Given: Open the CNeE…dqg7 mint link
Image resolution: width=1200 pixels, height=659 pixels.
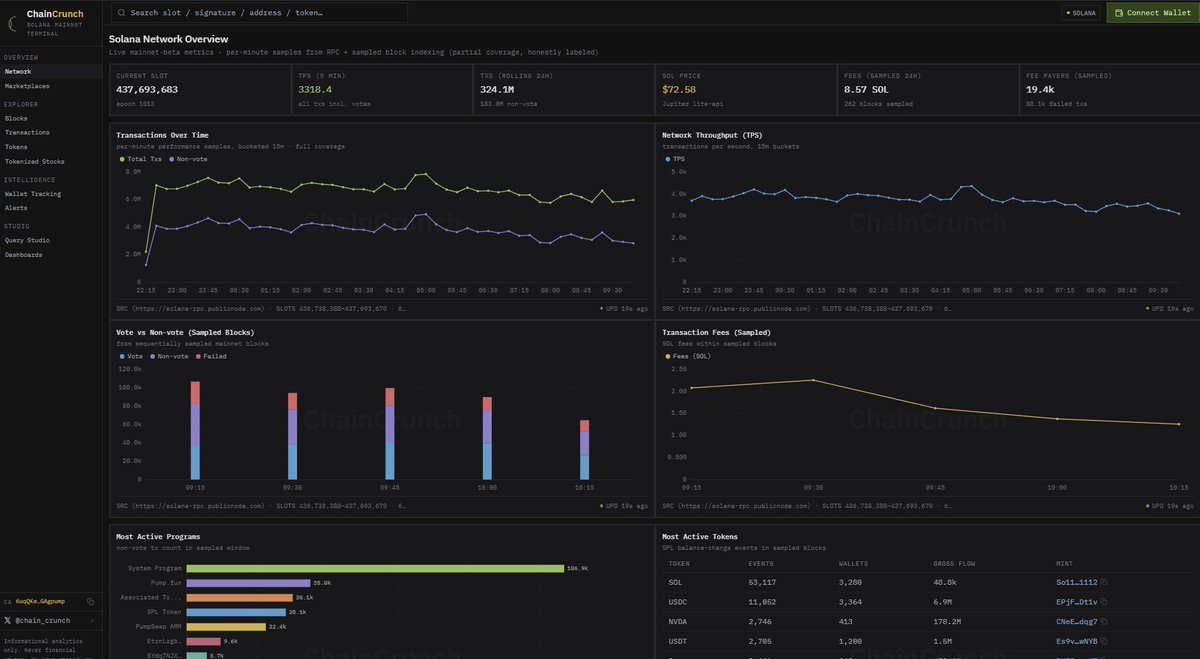Looking at the screenshot, I should 1076,621.
